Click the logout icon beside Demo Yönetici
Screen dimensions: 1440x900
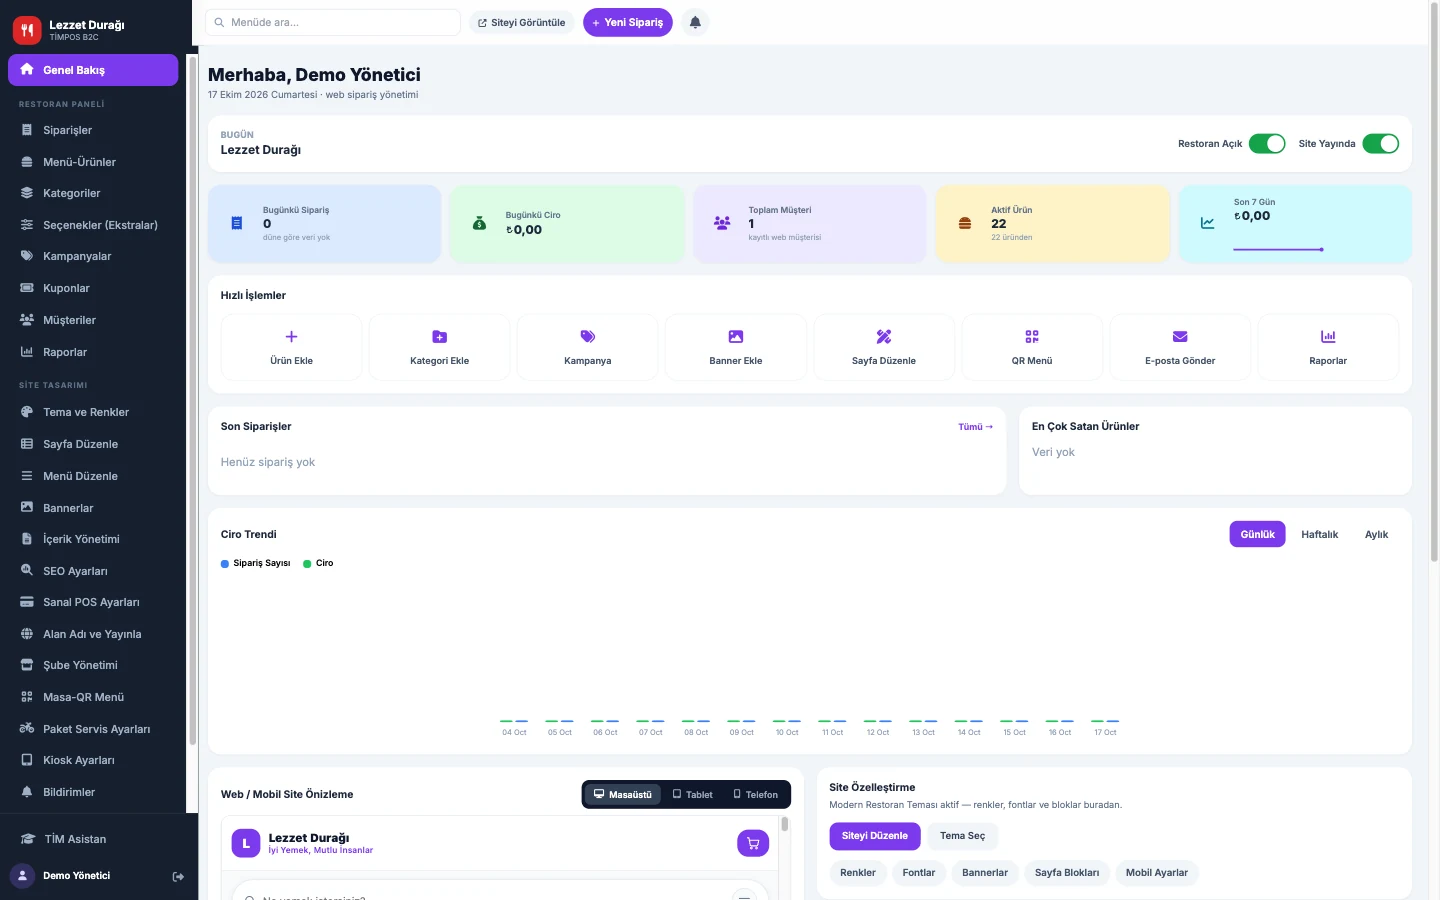click(x=178, y=876)
